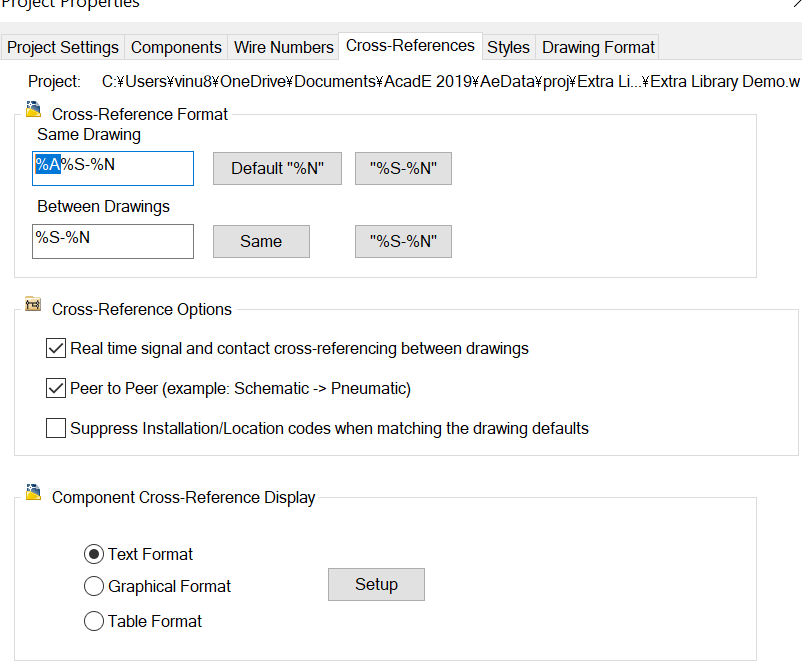Click the Same button for Between Drawings
Image resolution: width=802 pixels, height=672 pixels.
pos(261,241)
